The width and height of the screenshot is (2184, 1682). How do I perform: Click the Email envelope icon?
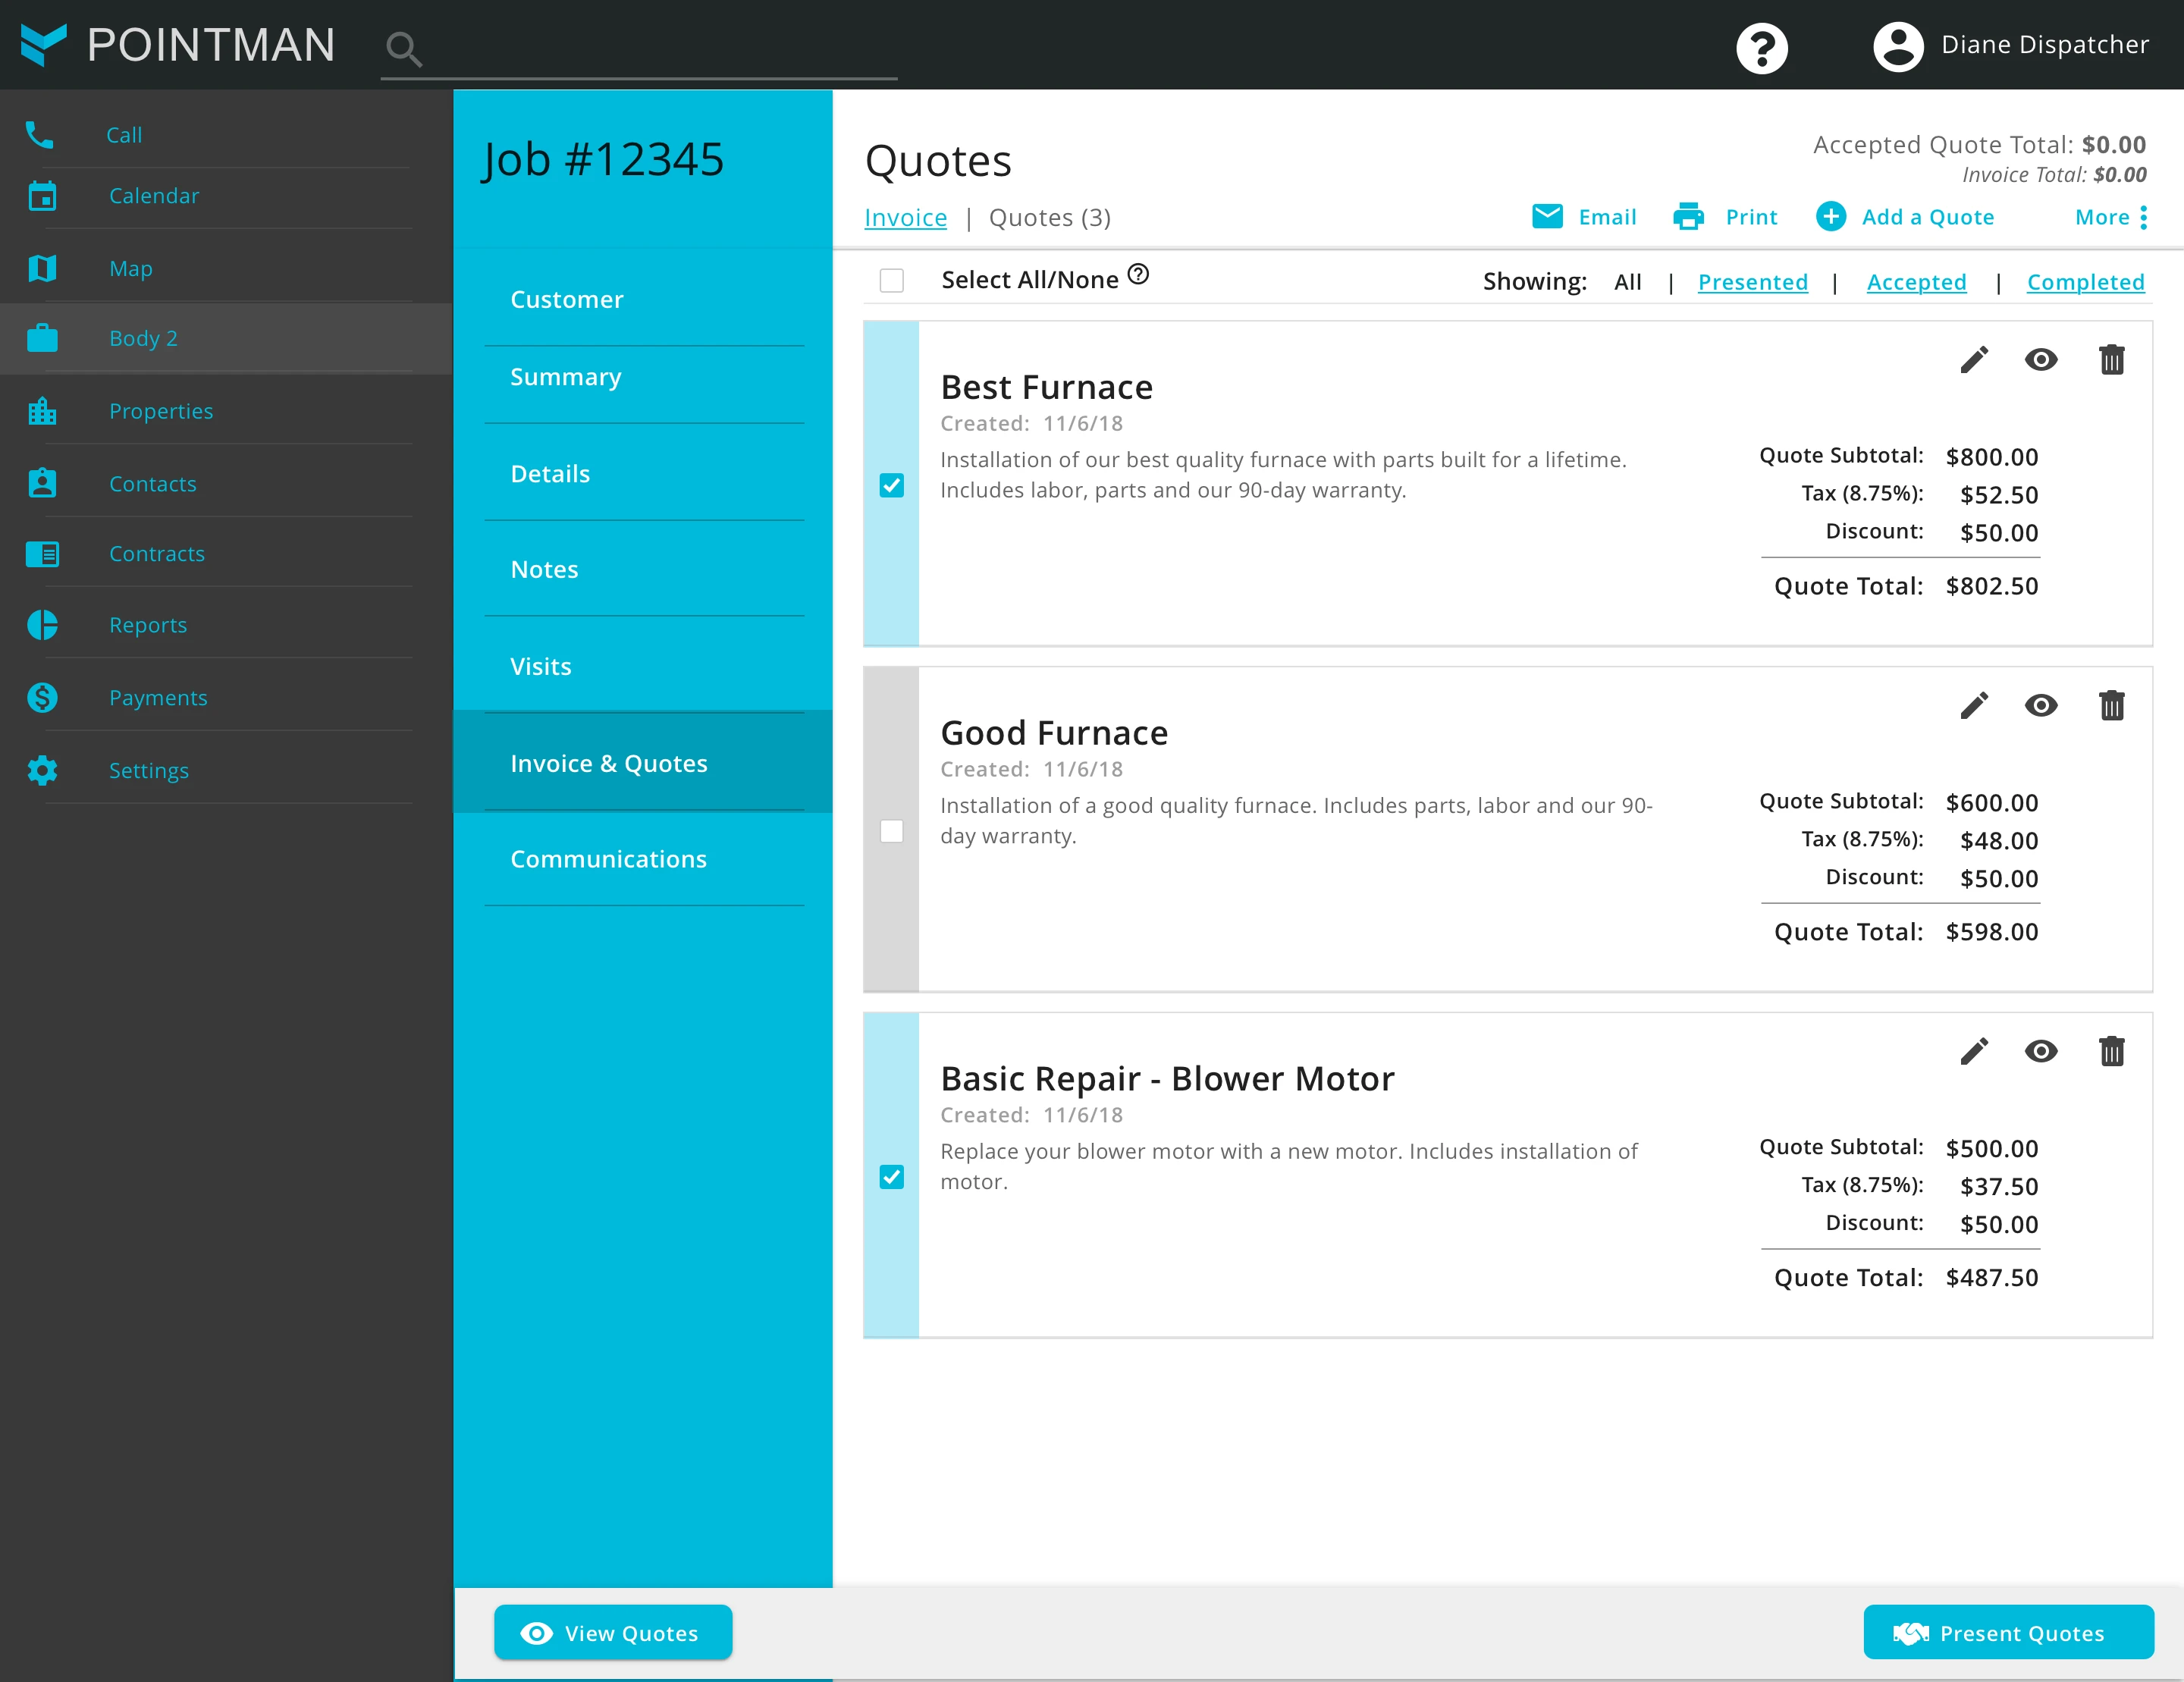pos(1546,217)
